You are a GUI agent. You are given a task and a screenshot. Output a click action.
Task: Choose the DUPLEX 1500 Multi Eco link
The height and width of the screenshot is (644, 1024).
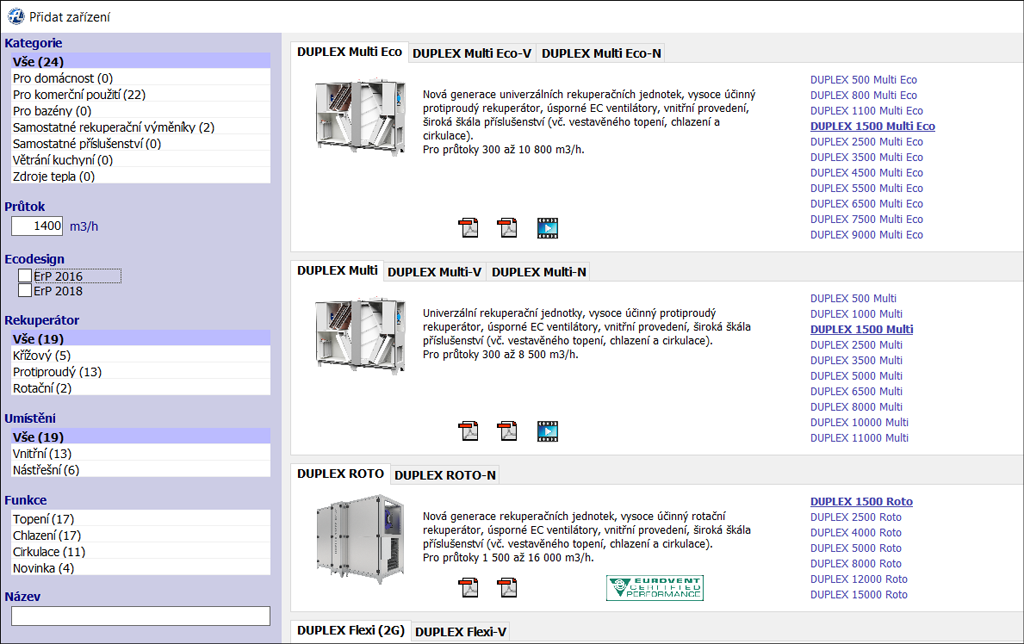[872, 126]
